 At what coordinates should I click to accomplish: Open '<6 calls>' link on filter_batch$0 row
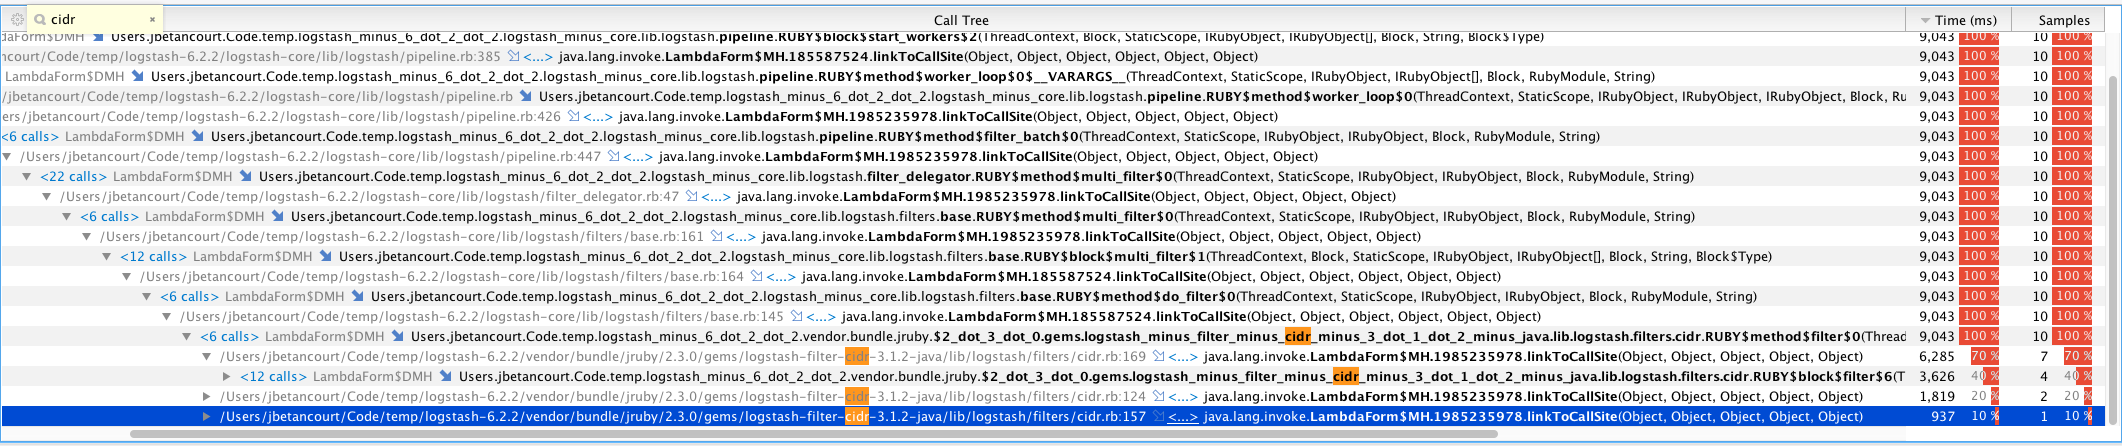(28, 137)
